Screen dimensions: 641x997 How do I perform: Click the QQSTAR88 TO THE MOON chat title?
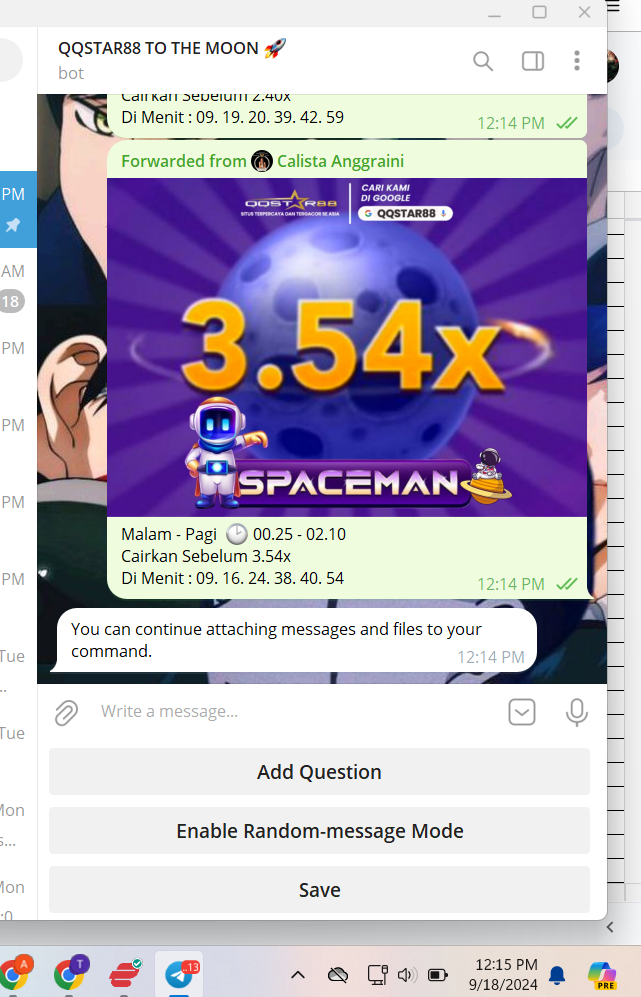172,48
